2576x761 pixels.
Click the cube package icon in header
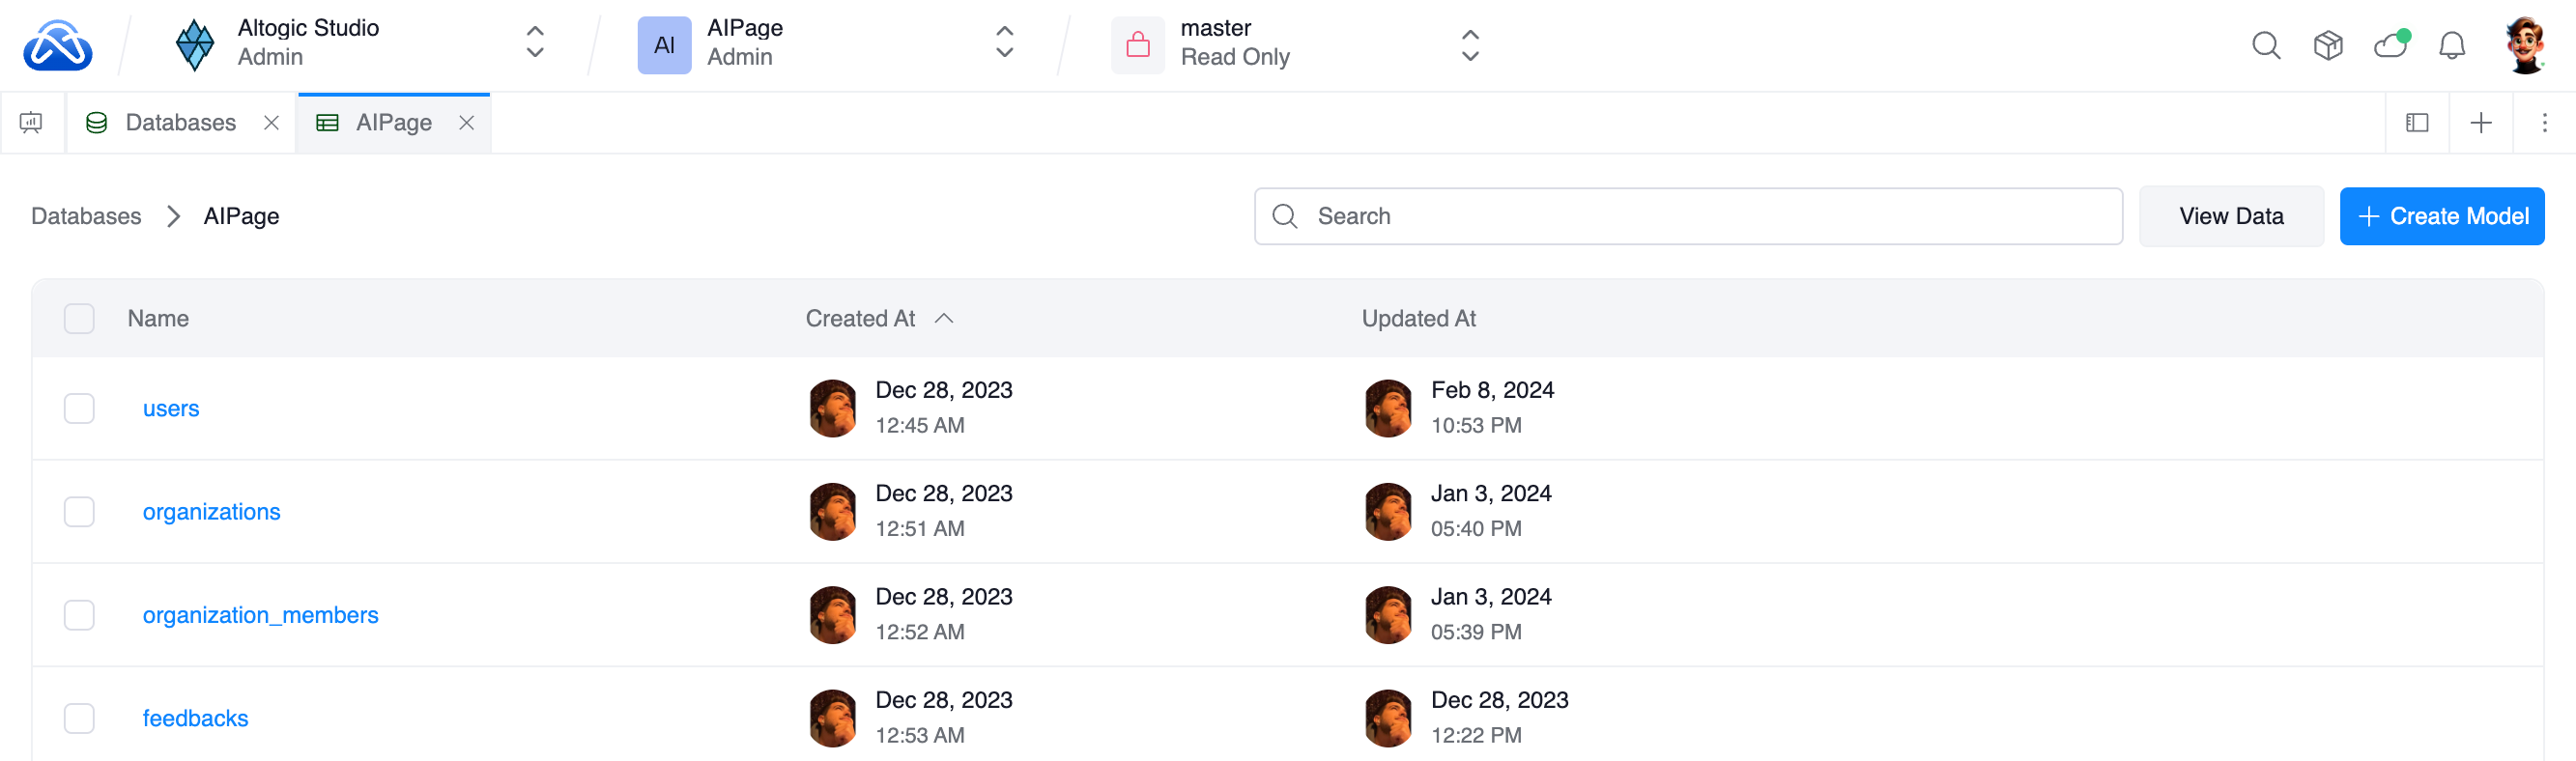pos(2327,45)
